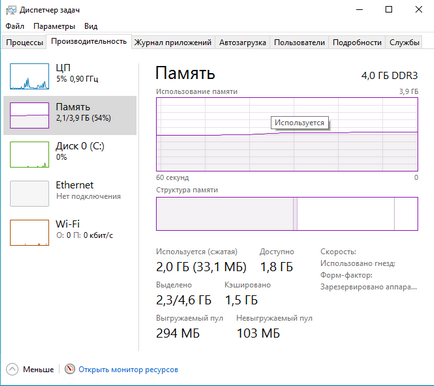Click the ЦП usage graph thumbnail
Screen dimensions: 434x386
click(x=29, y=76)
